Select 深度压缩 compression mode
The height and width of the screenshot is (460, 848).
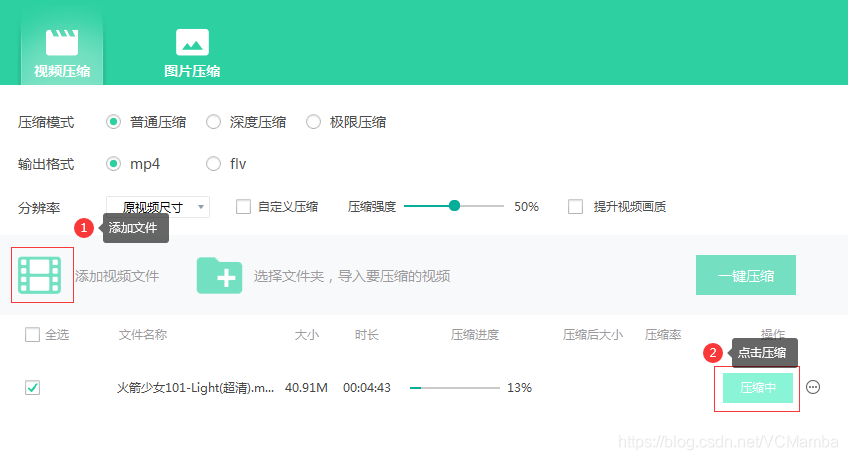[214, 122]
